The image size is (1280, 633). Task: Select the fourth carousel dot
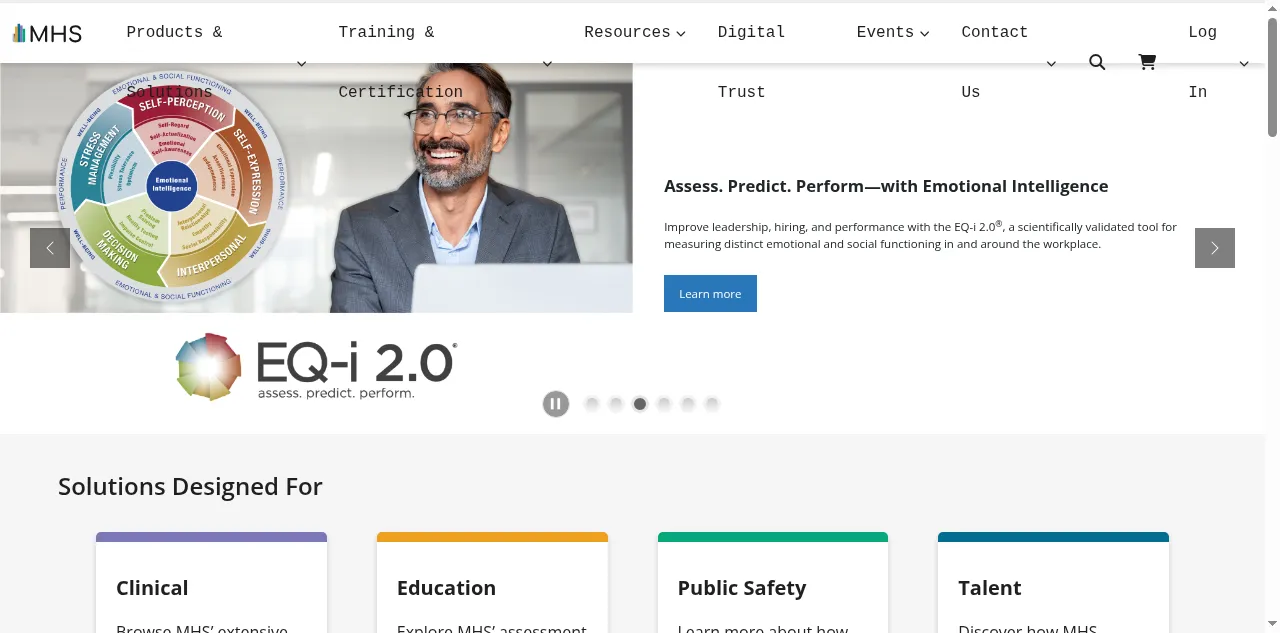(x=664, y=404)
